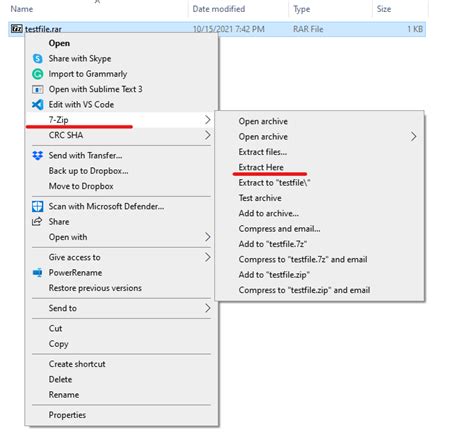
Task: Click the green Grammarly icon
Action: [x=38, y=74]
